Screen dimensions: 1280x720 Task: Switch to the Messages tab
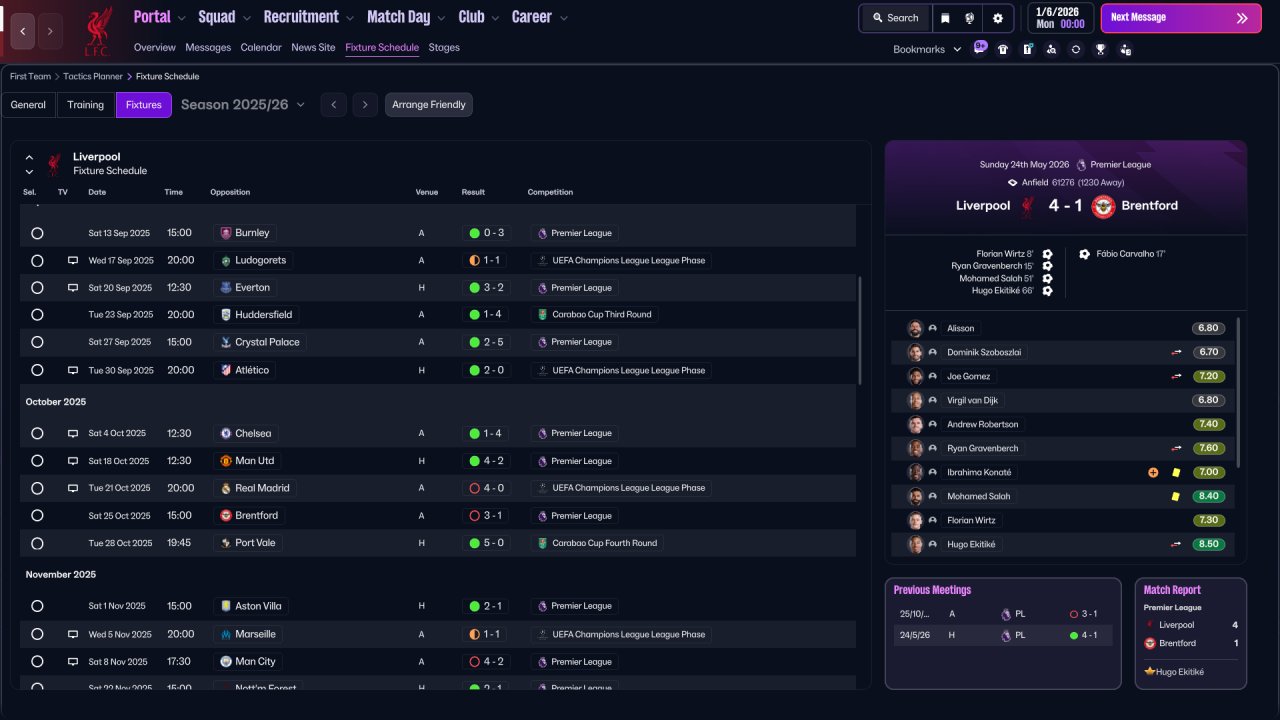[x=208, y=48]
